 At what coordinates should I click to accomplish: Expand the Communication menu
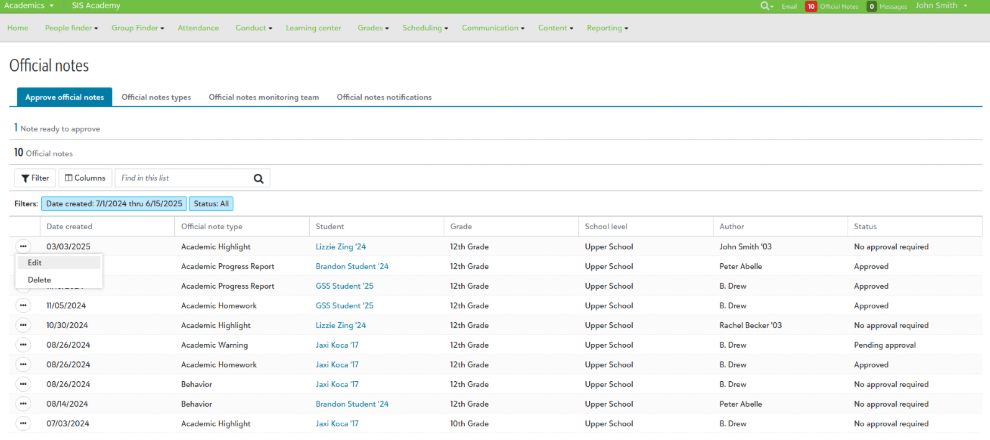(x=493, y=28)
